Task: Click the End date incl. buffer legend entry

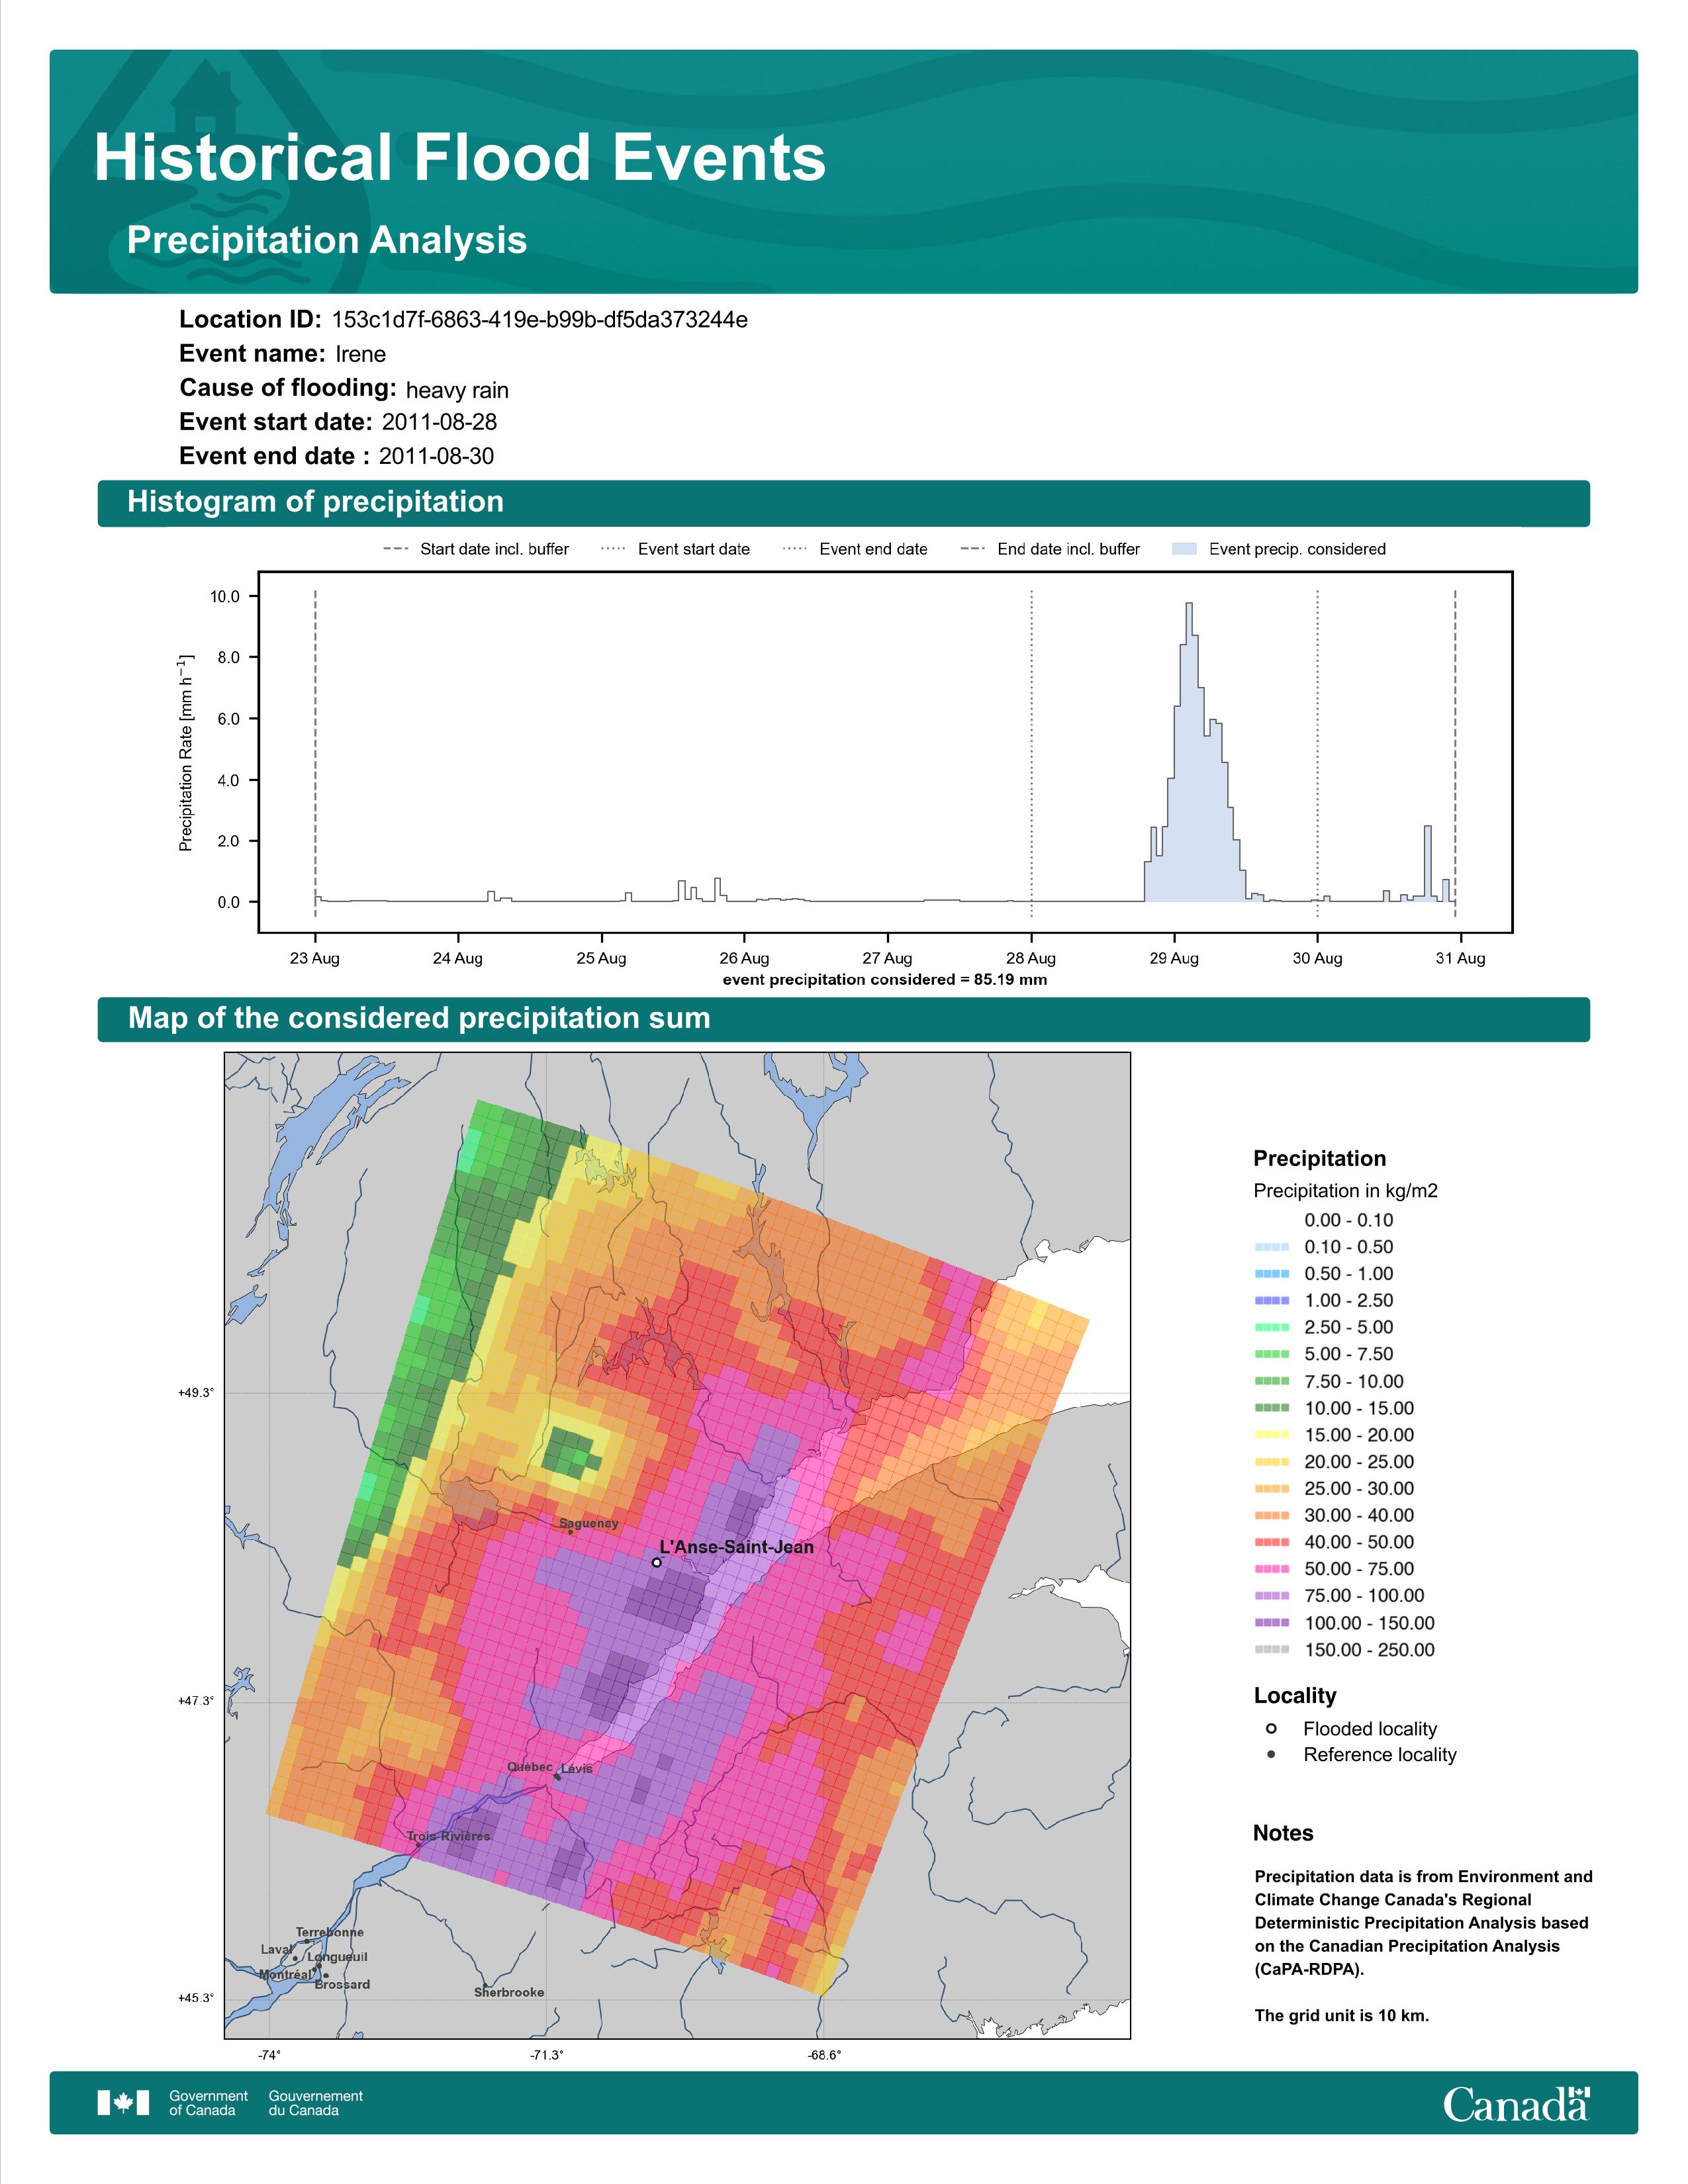Action: coord(1050,549)
